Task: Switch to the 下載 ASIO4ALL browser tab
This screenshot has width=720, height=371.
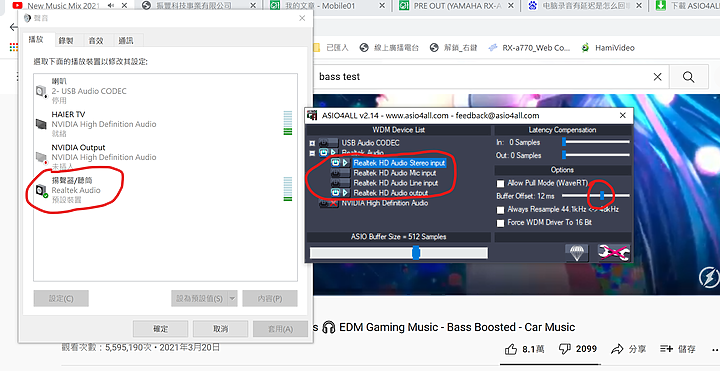Action: click(x=689, y=6)
